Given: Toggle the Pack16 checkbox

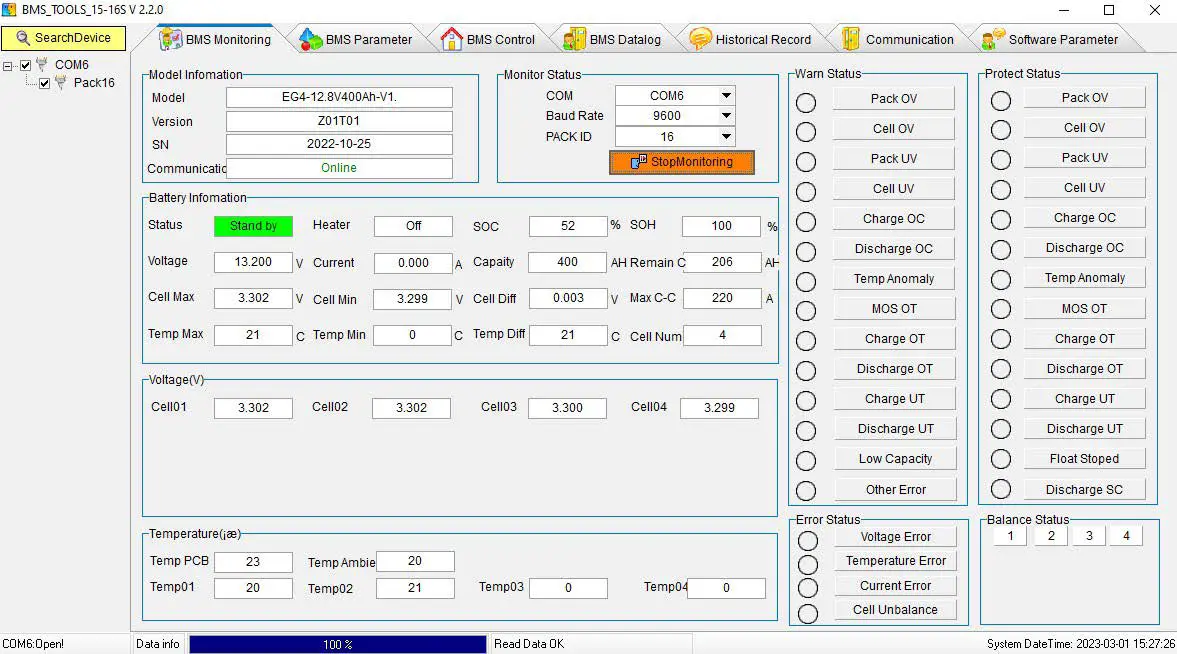Looking at the screenshot, I should click(44, 83).
